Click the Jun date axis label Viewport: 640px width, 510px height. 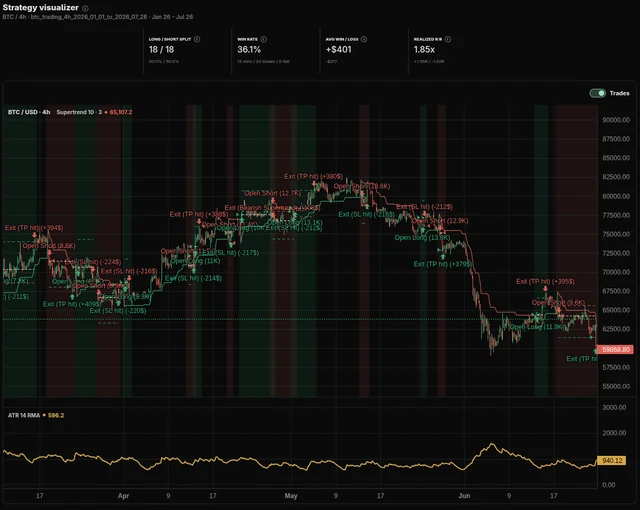464,496
